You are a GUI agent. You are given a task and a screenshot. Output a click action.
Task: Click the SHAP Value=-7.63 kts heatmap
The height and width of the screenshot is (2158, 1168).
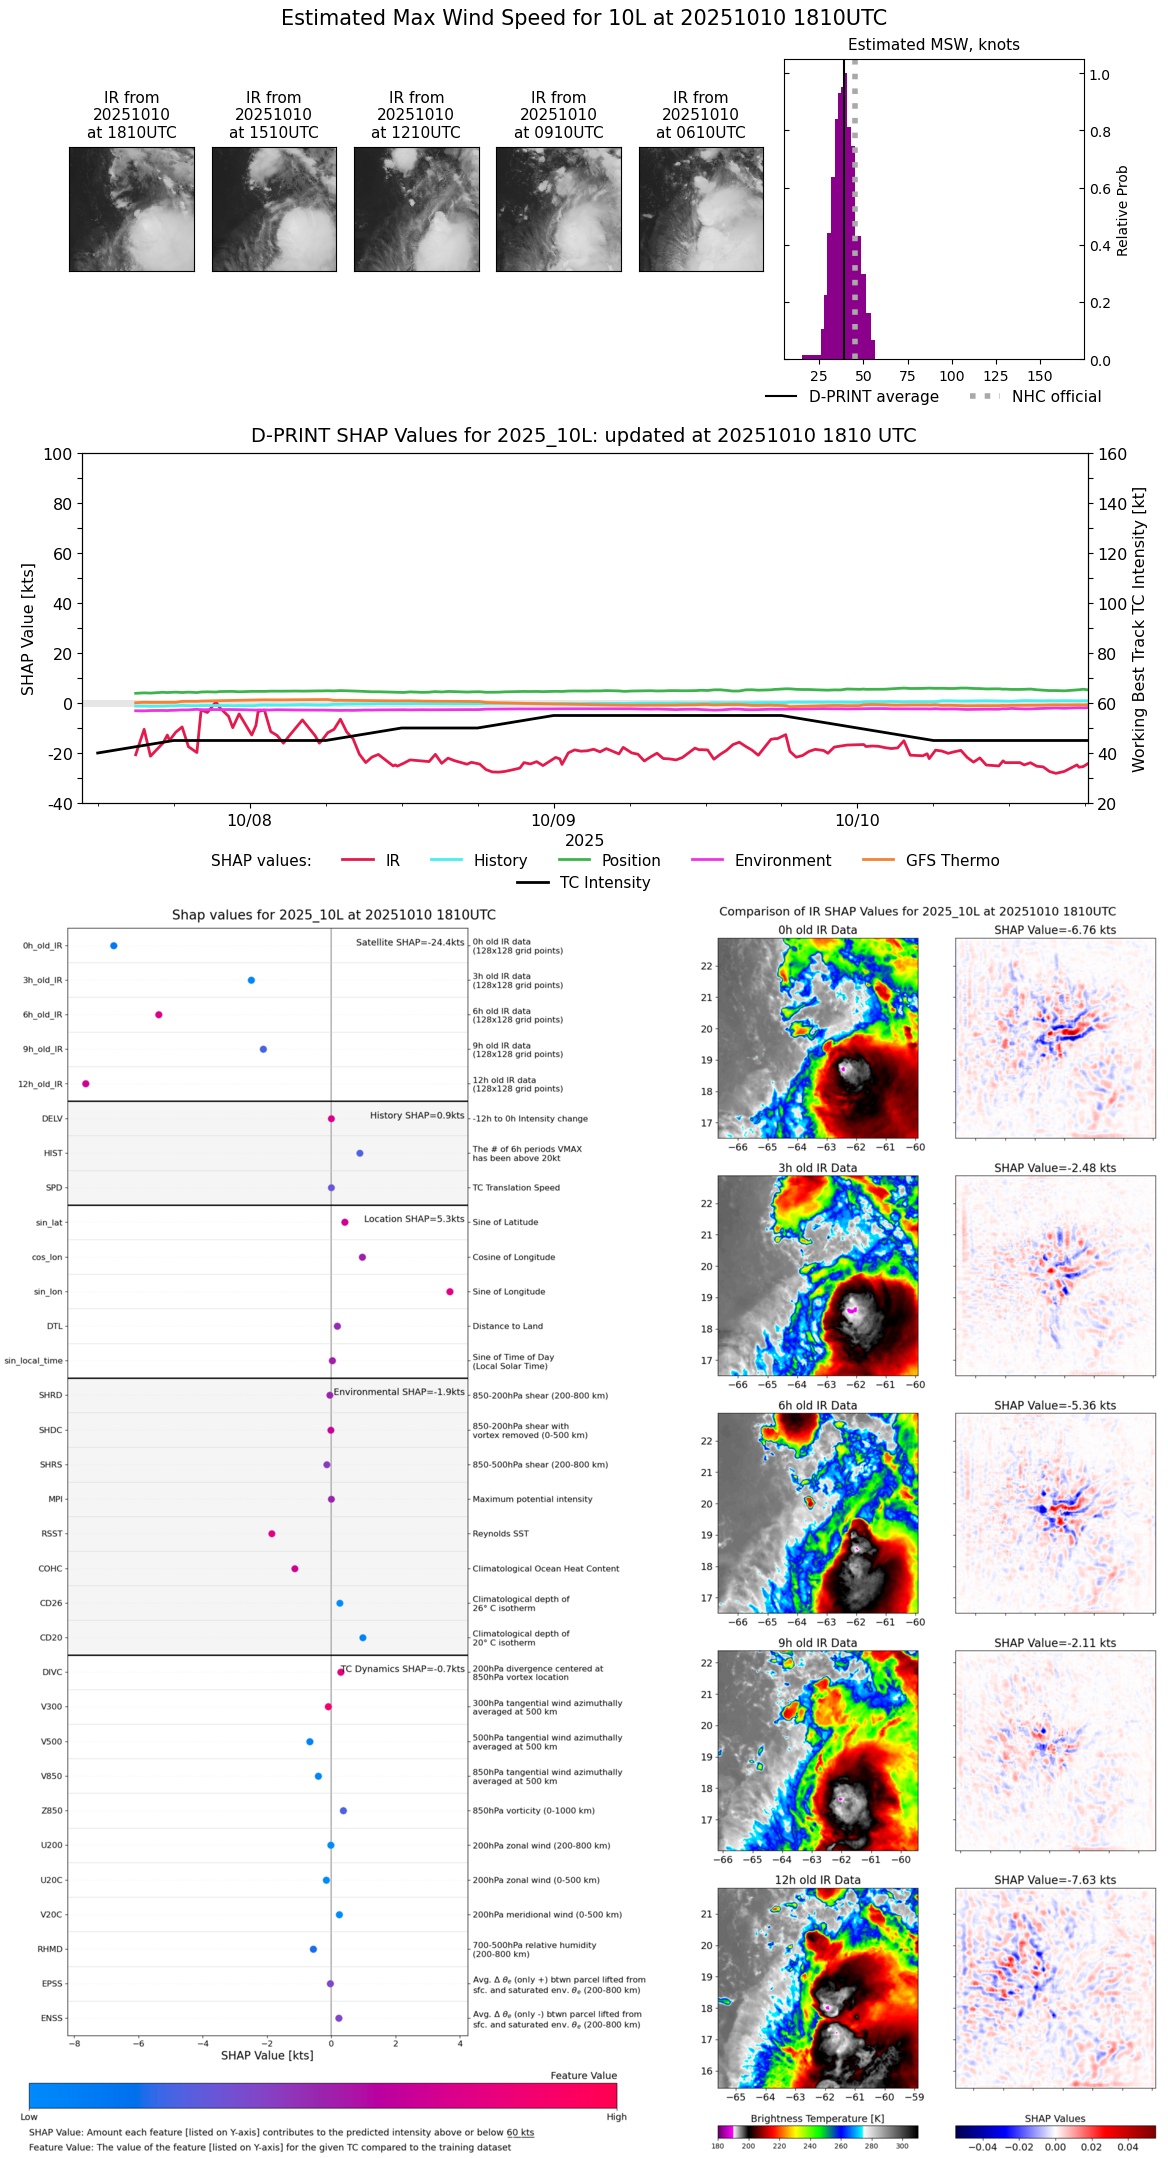1054,1988
